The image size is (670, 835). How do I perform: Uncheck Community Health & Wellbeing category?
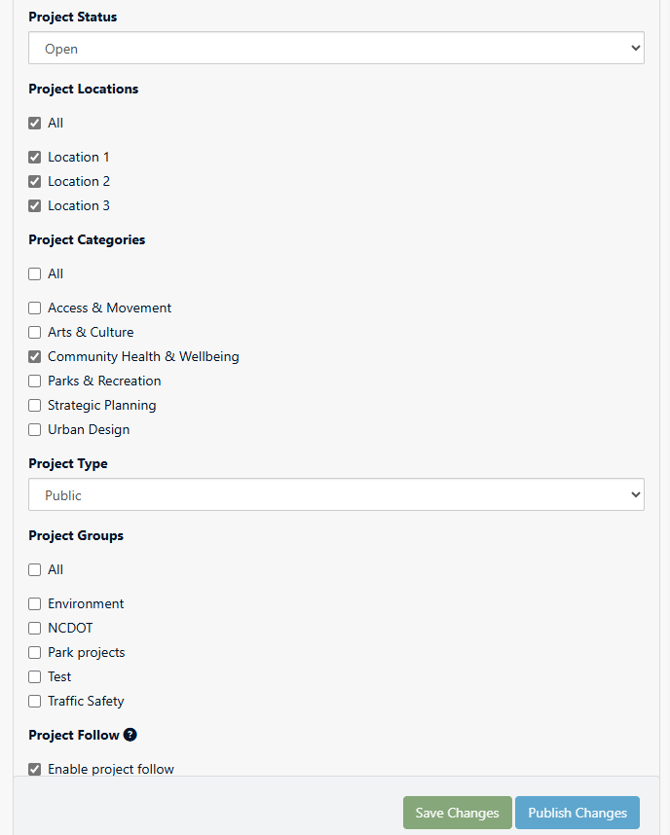(x=35, y=357)
